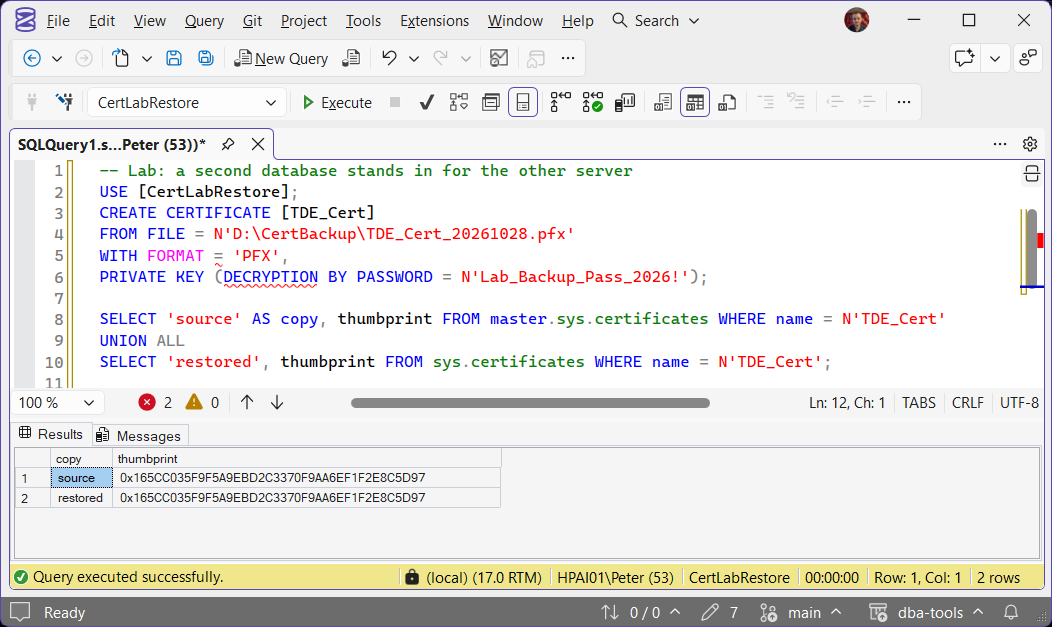The height and width of the screenshot is (627, 1052).
Task: Click the Save All icon
Action: pos(206,58)
